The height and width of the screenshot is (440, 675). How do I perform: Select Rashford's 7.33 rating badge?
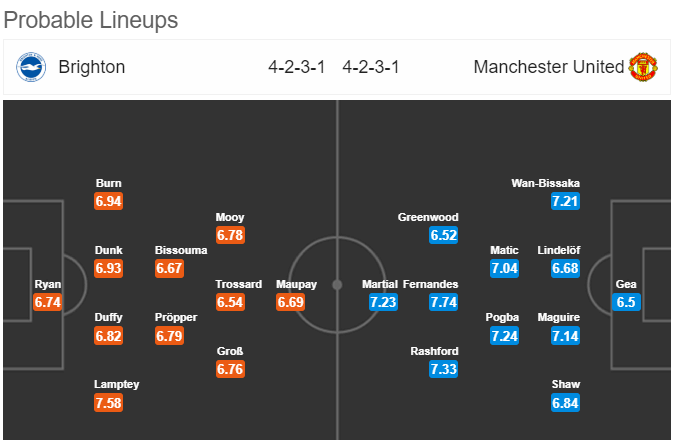(443, 369)
